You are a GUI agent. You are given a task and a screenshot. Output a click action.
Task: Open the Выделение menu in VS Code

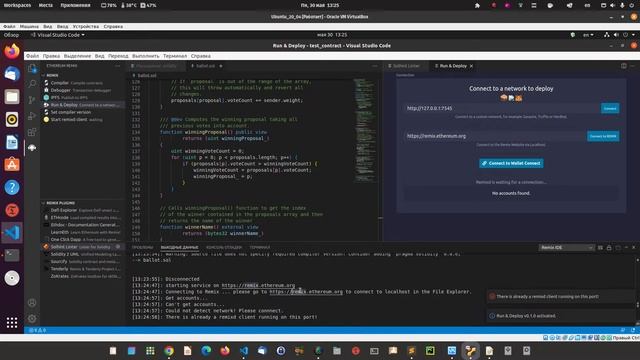click(77, 56)
